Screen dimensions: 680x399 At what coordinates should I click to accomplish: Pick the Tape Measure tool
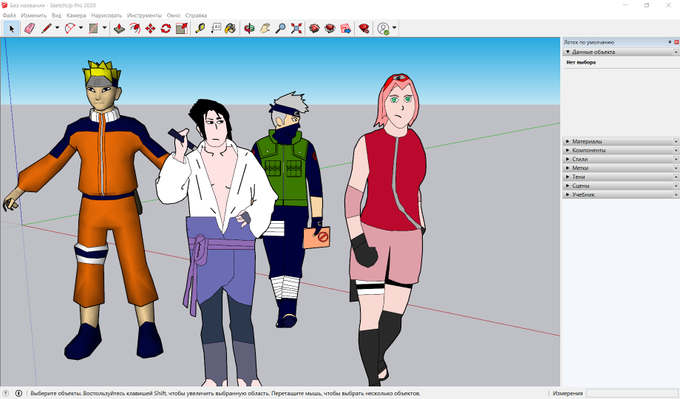tap(200, 29)
